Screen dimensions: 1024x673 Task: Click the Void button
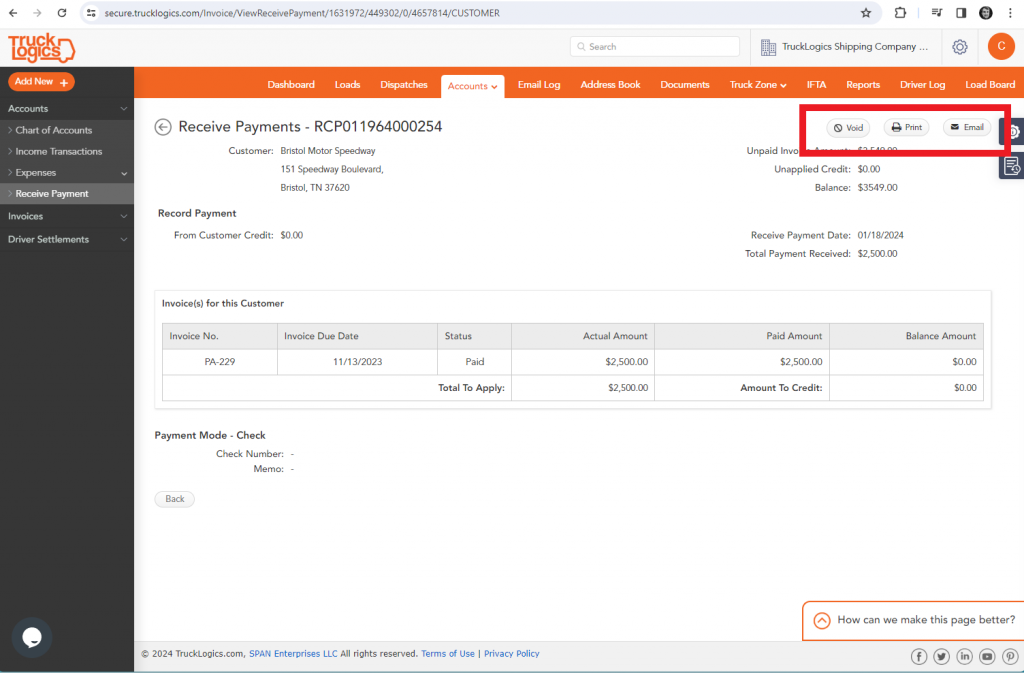(848, 128)
